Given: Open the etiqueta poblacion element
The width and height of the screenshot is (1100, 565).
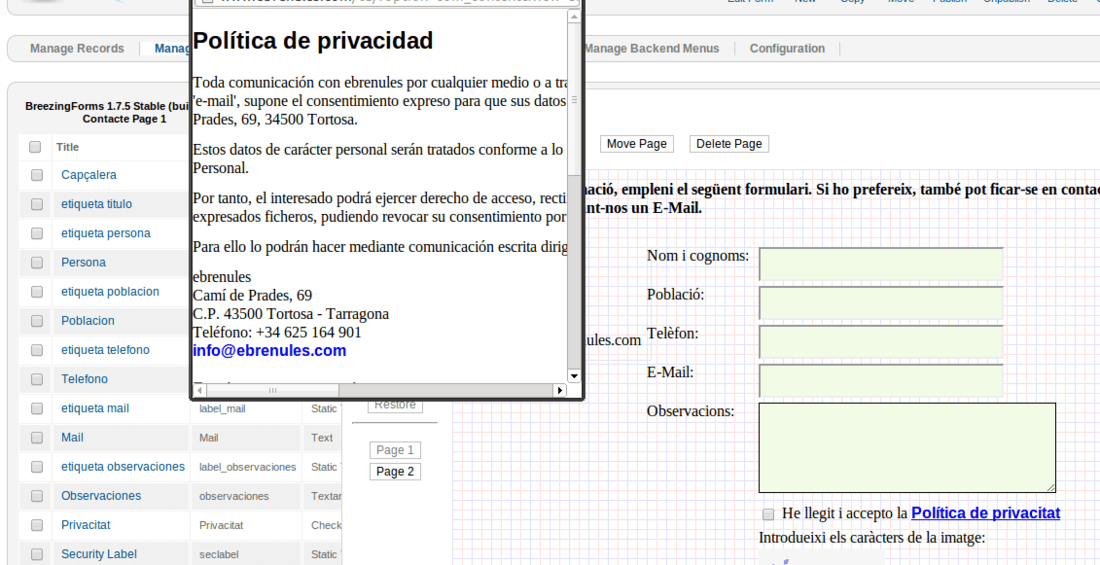Looking at the screenshot, I should (x=110, y=291).
